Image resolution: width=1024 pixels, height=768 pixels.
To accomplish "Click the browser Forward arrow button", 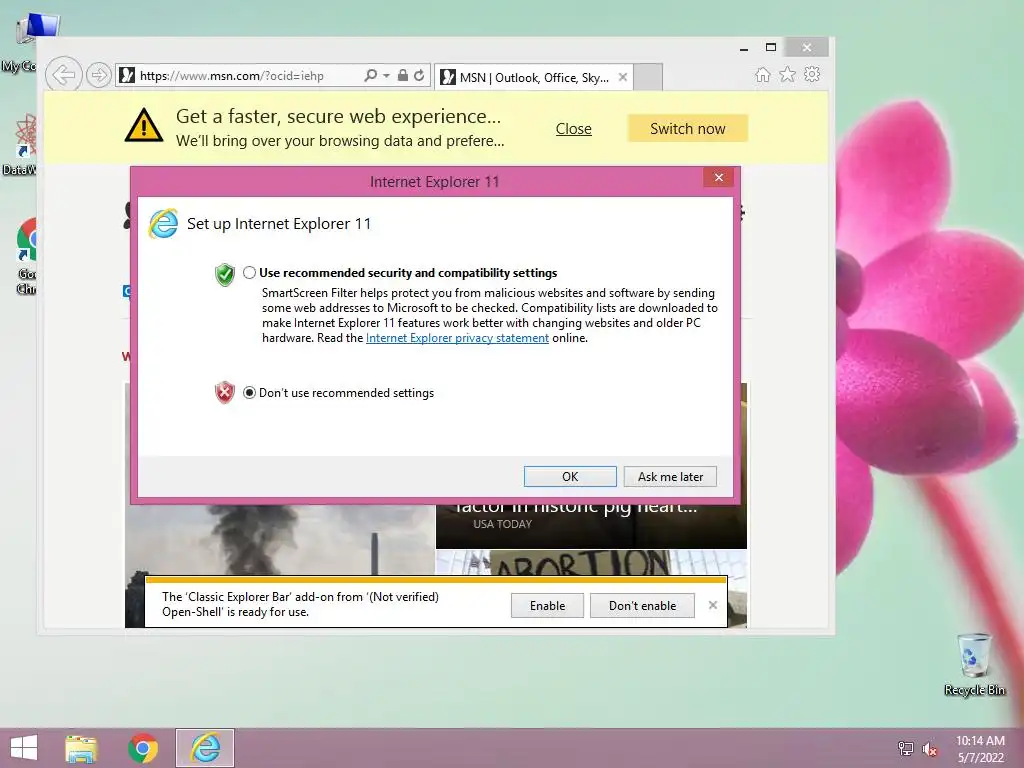I will (99, 75).
